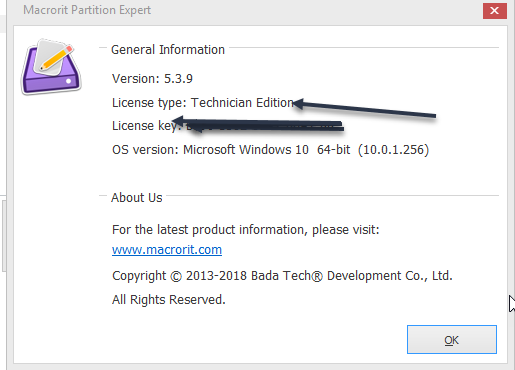Select the About Us section heading

(x=137, y=198)
